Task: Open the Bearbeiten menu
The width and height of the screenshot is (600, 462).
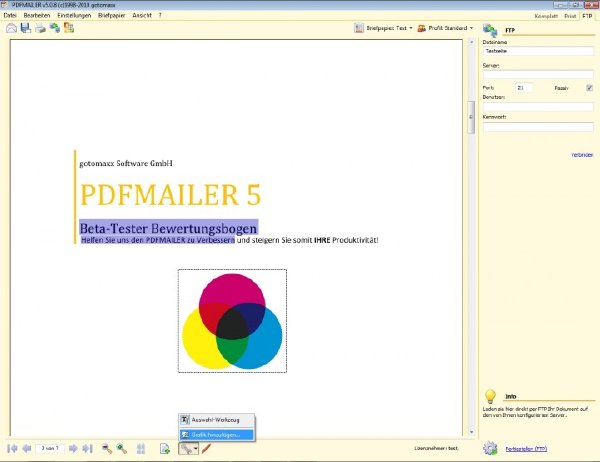Action: 37,15
